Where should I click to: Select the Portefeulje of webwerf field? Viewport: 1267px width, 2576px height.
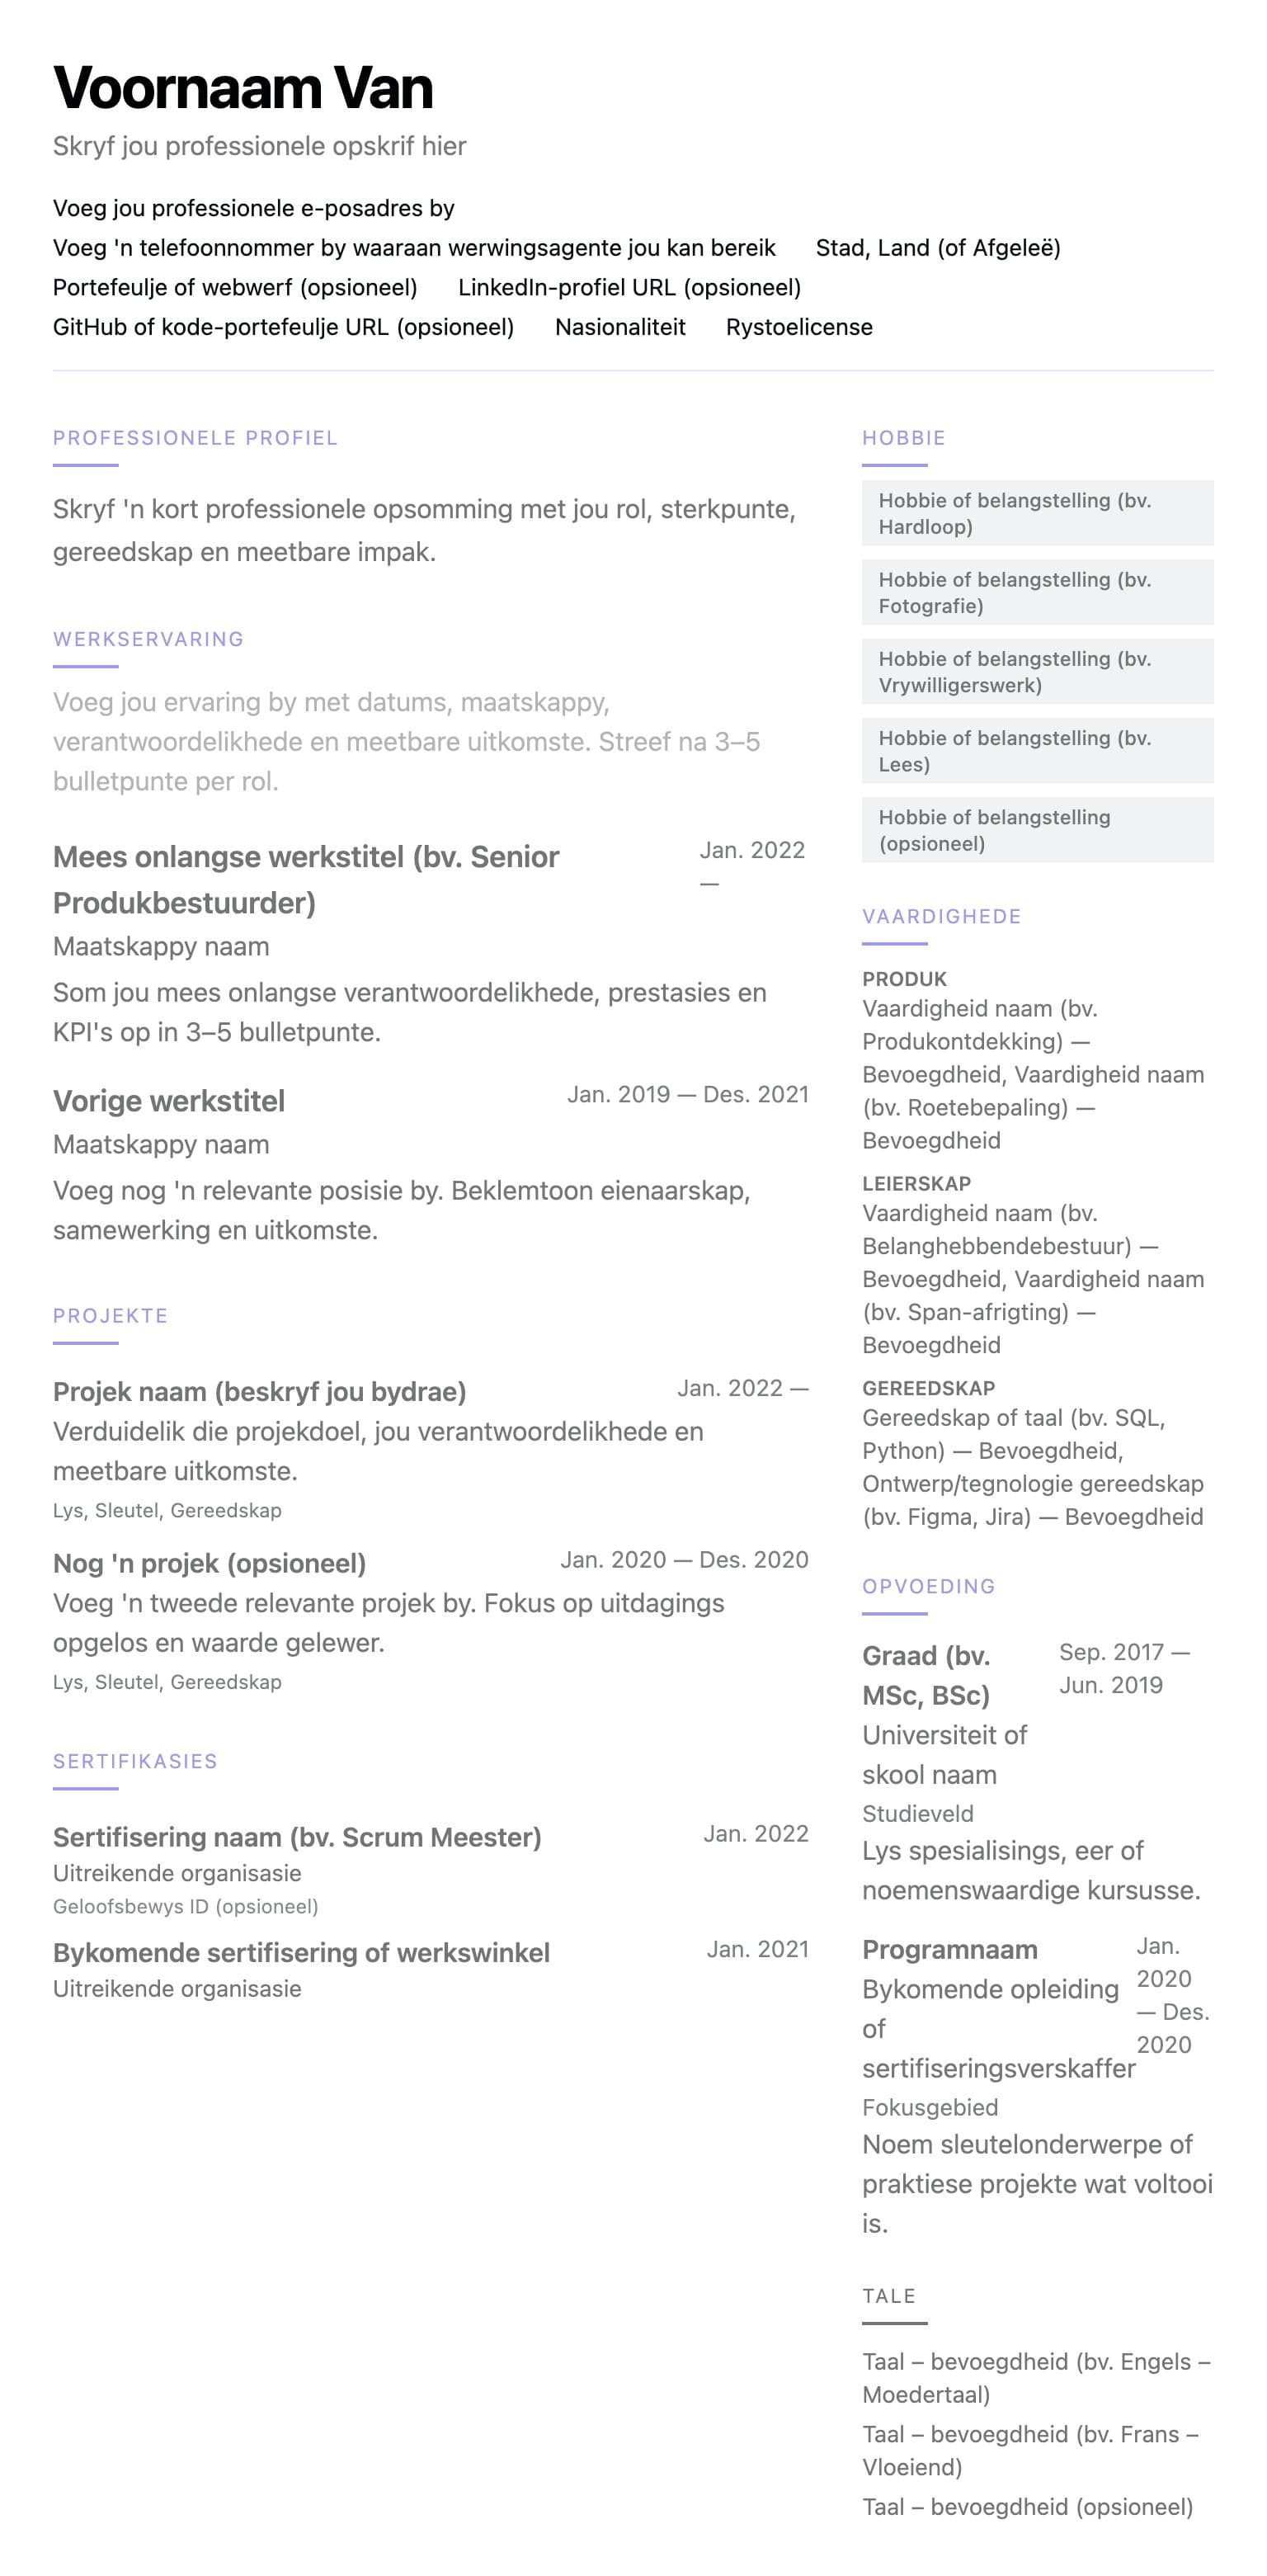coord(235,288)
